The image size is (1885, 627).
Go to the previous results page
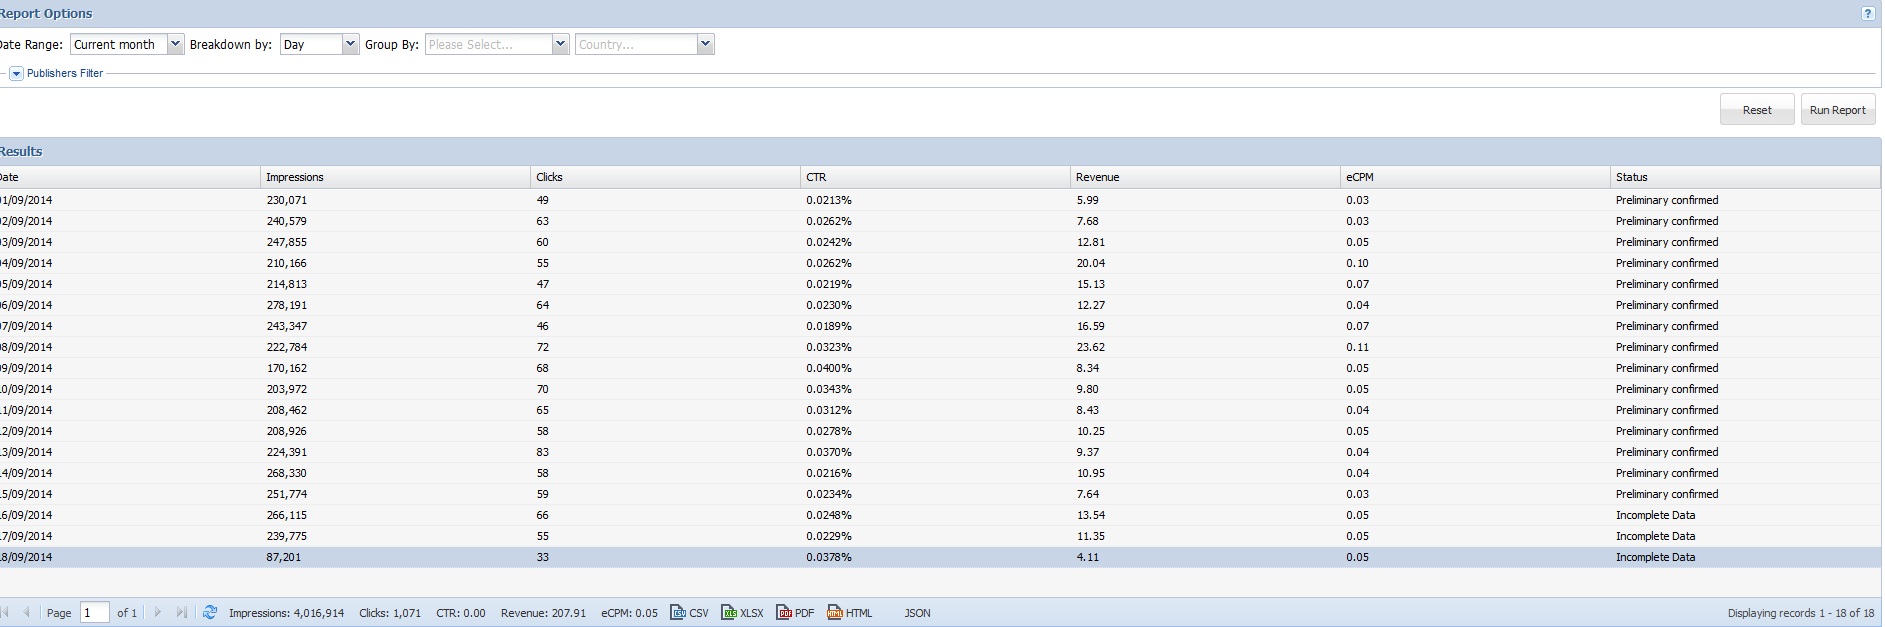(x=27, y=613)
